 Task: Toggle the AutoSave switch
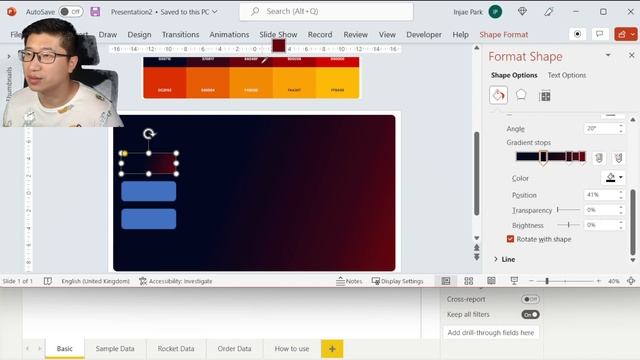coord(71,11)
